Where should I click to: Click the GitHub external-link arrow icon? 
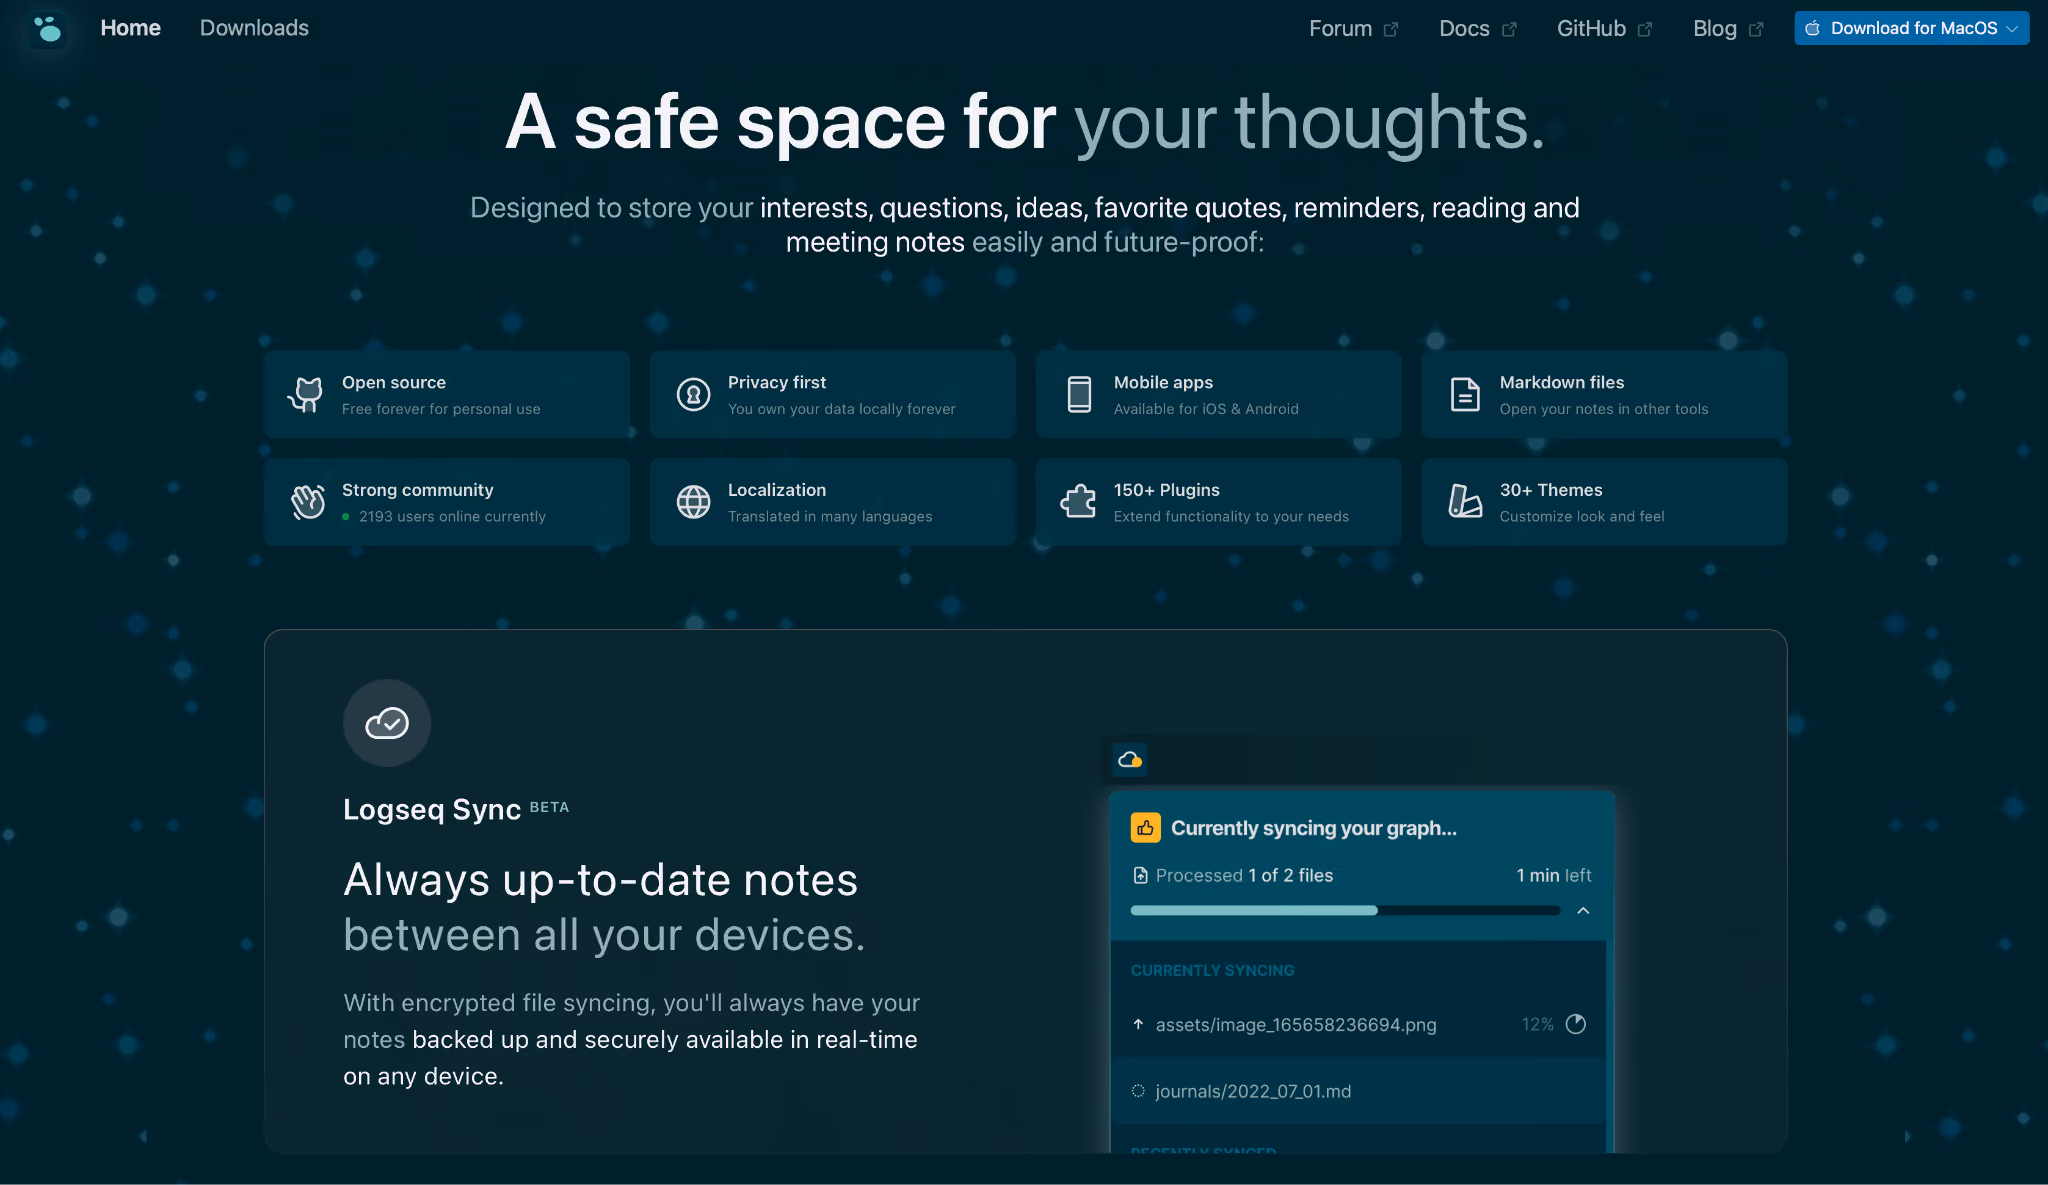[1645, 30]
